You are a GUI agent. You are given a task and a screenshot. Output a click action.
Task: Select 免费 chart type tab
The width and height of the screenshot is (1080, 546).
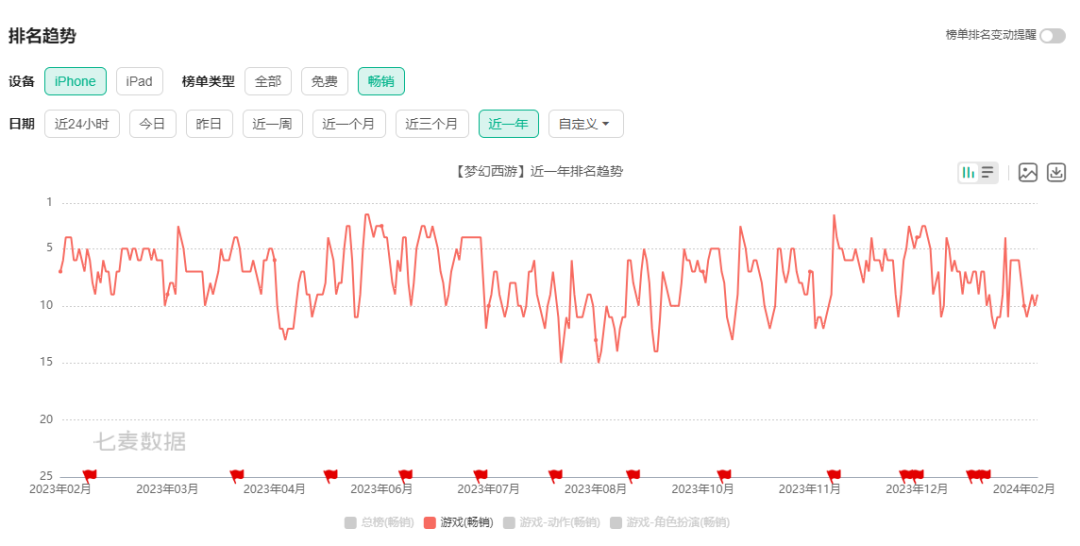(x=324, y=81)
